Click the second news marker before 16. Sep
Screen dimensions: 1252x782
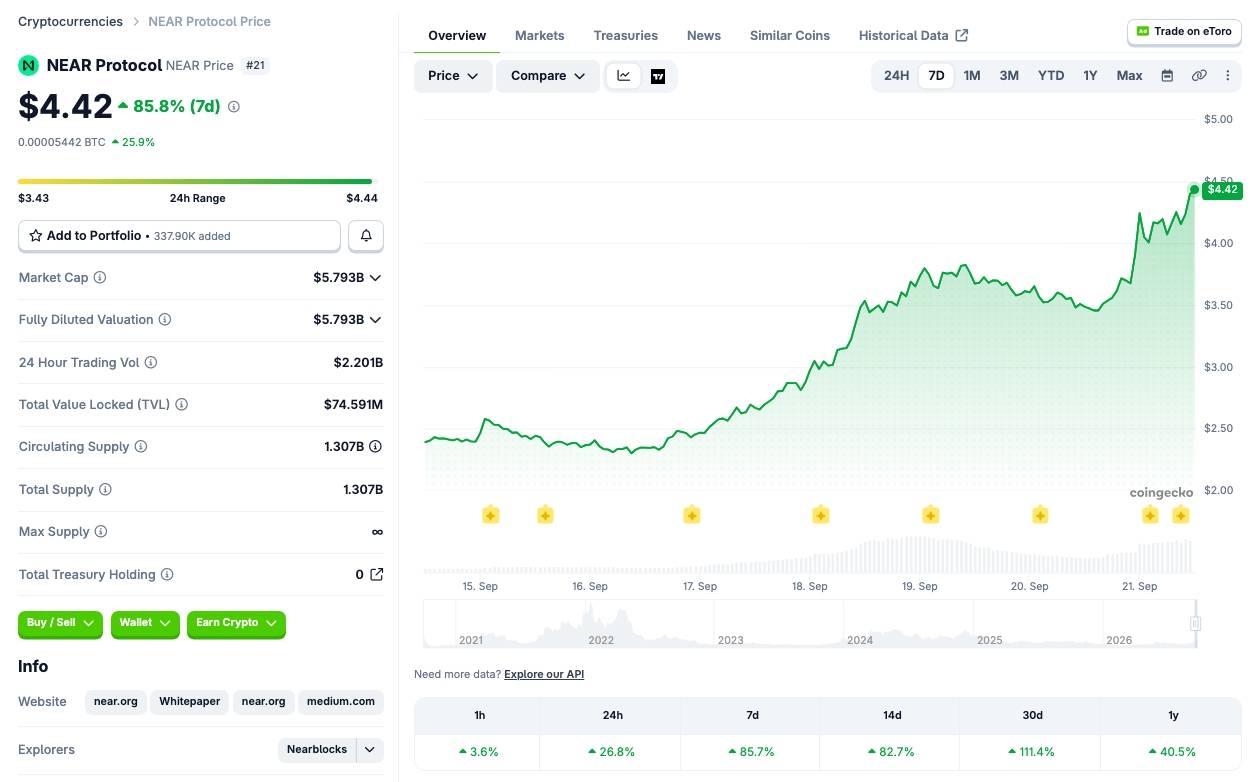point(545,515)
